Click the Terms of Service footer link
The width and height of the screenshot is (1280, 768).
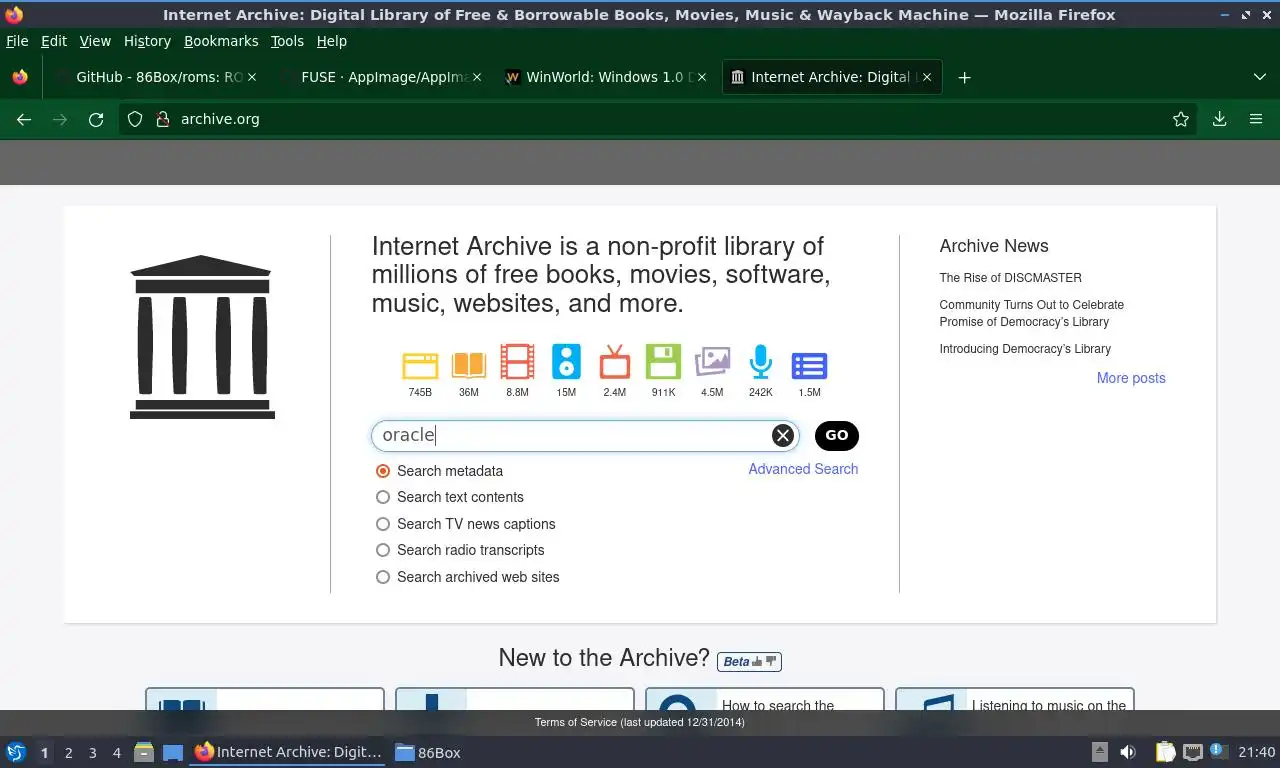(575, 722)
